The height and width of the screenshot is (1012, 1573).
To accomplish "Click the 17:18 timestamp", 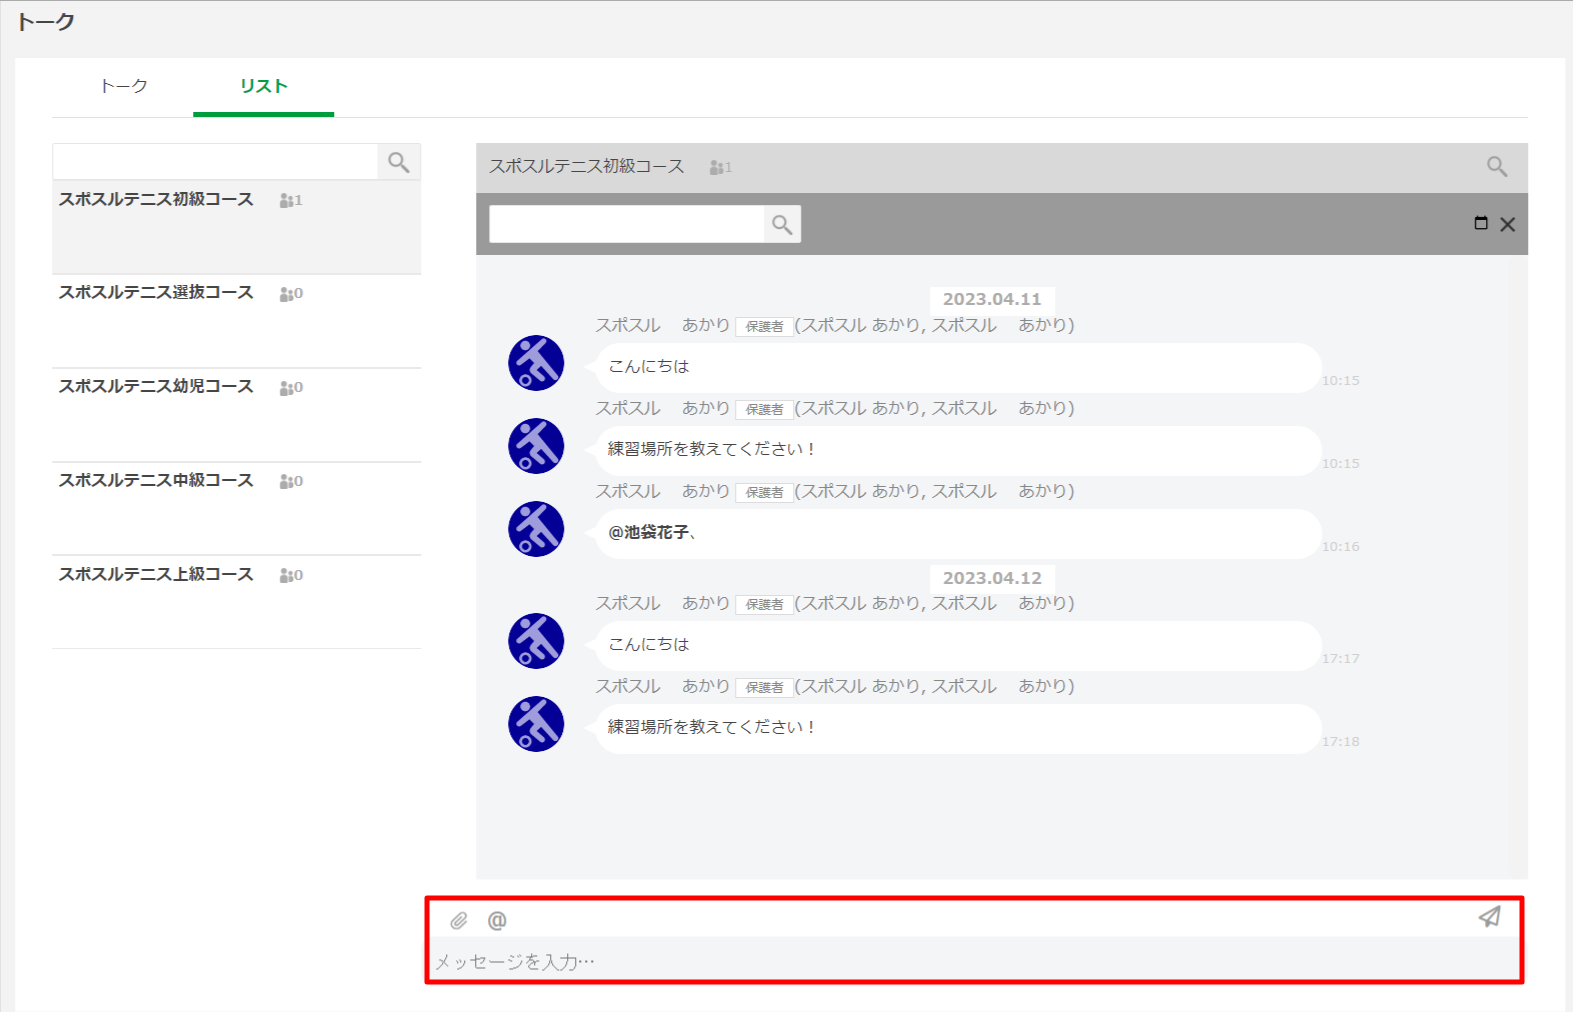I will (x=1341, y=742).
